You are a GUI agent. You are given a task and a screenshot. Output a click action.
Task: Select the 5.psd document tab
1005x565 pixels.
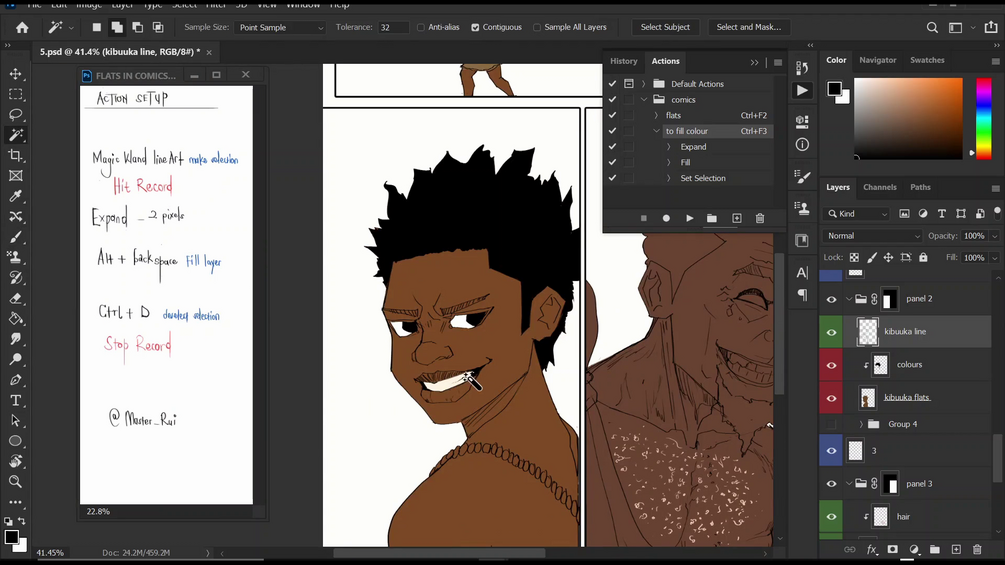[120, 52]
